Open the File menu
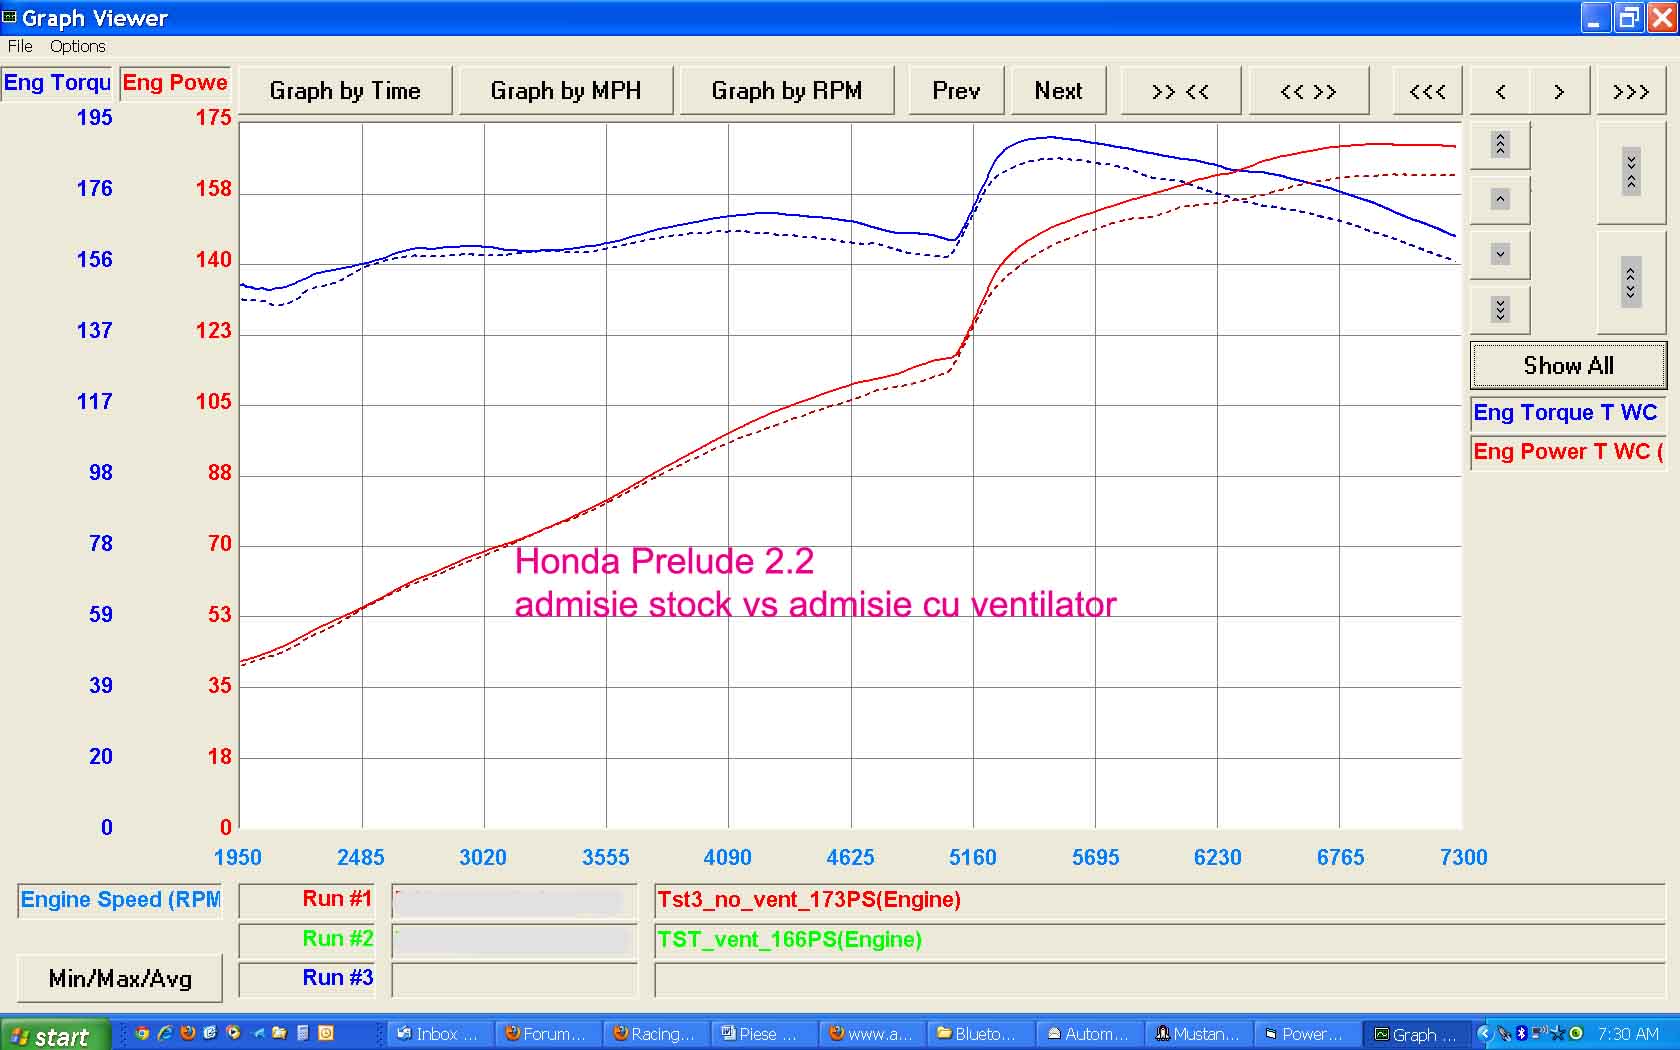Image resolution: width=1680 pixels, height=1050 pixels. click(20, 46)
